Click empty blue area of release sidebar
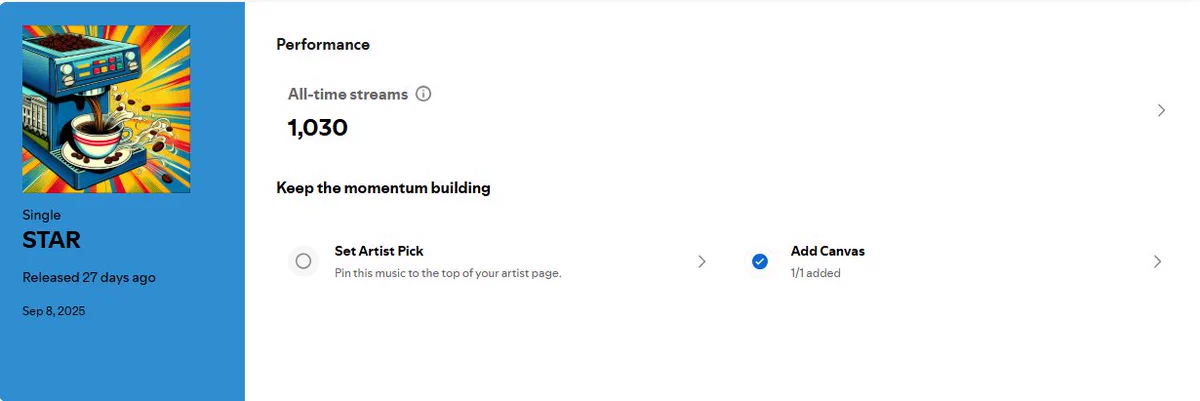This screenshot has height=401, width=1200. [x=122, y=360]
